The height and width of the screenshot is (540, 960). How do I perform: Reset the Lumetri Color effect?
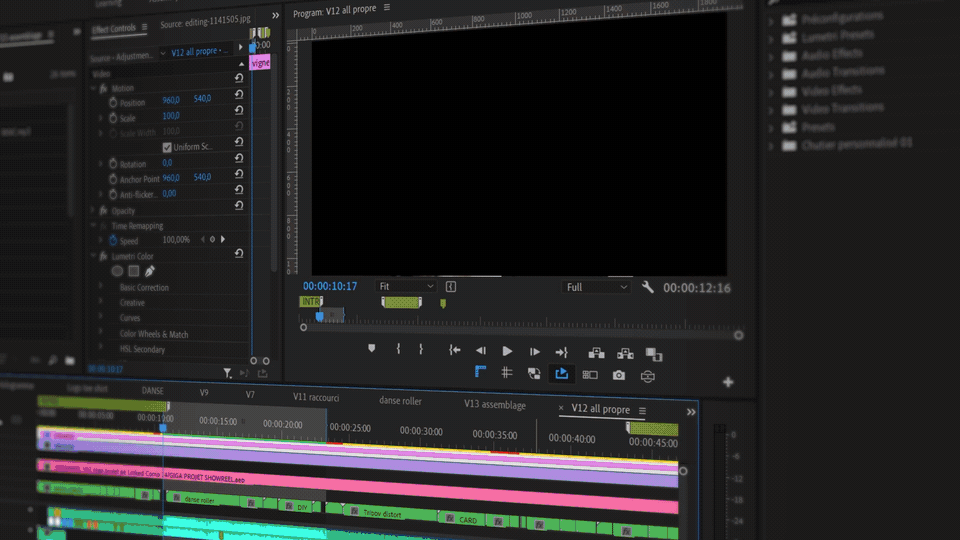click(x=239, y=253)
